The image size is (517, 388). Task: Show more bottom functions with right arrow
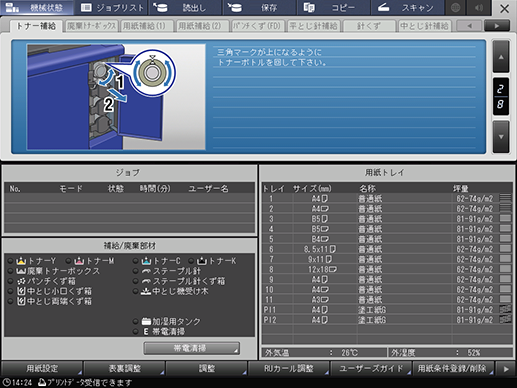pyautogui.click(x=506, y=369)
